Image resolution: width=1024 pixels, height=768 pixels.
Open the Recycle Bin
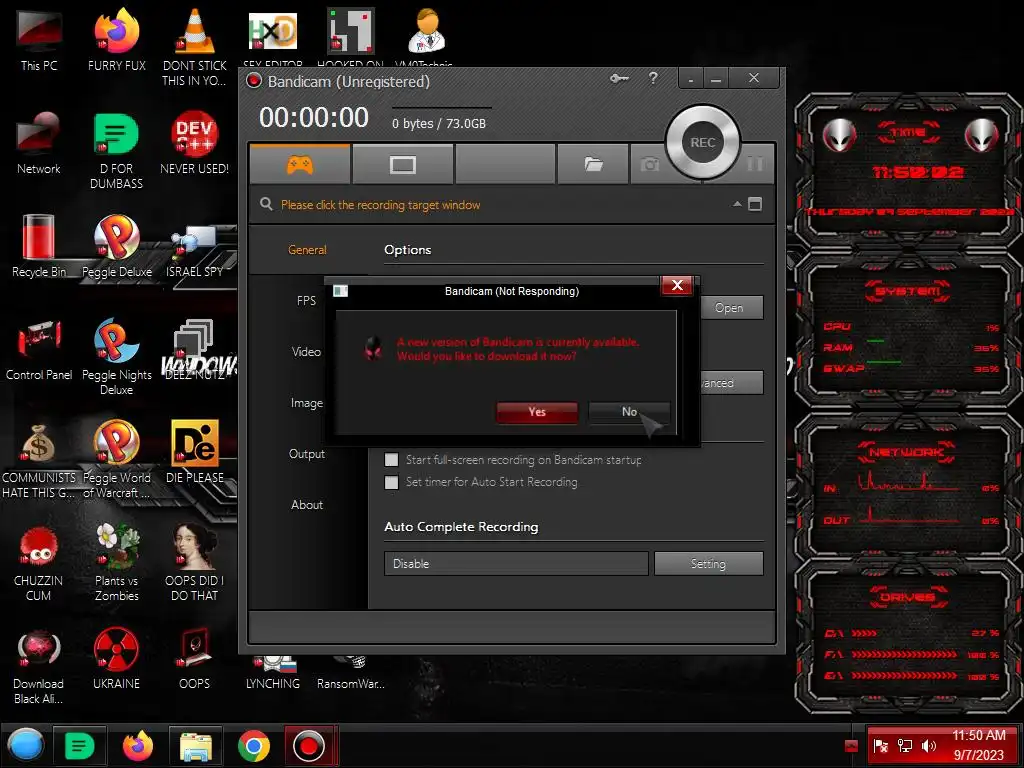(39, 246)
